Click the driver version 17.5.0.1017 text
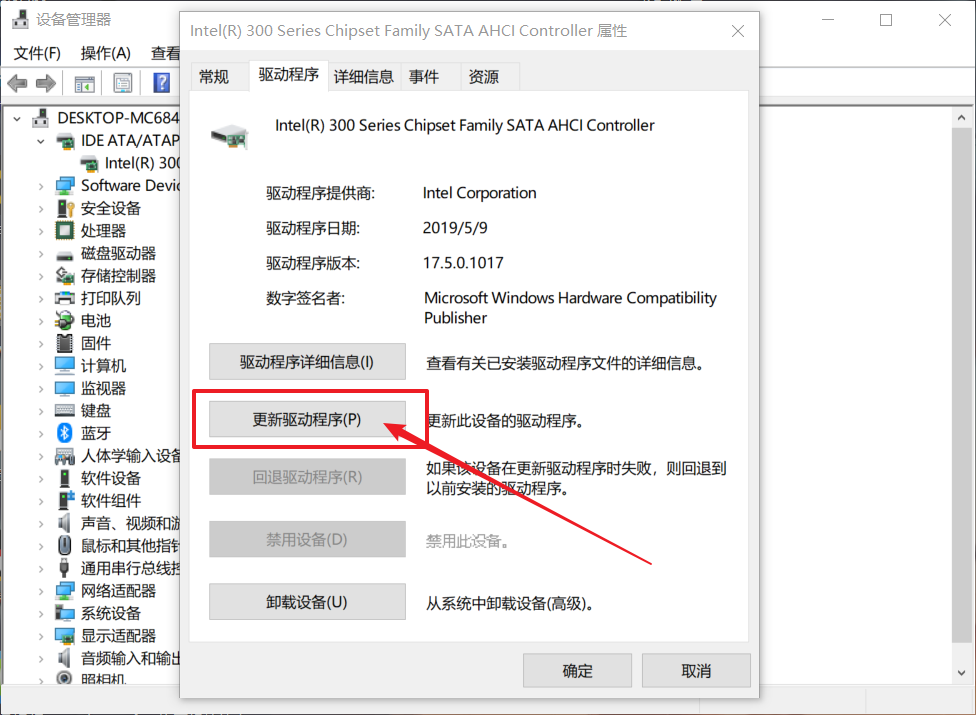The image size is (976, 715). click(x=463, y=263)
